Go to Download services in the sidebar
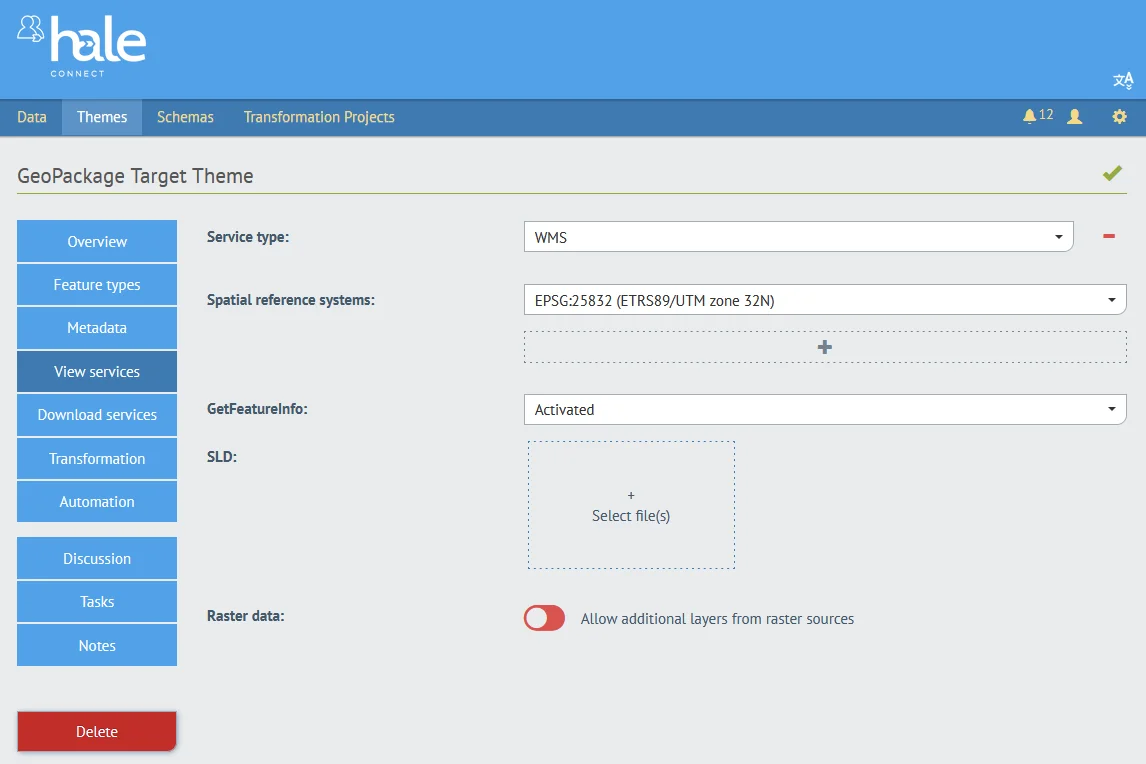This screenshot has width=1146, height=764. [x=96, y=414]
